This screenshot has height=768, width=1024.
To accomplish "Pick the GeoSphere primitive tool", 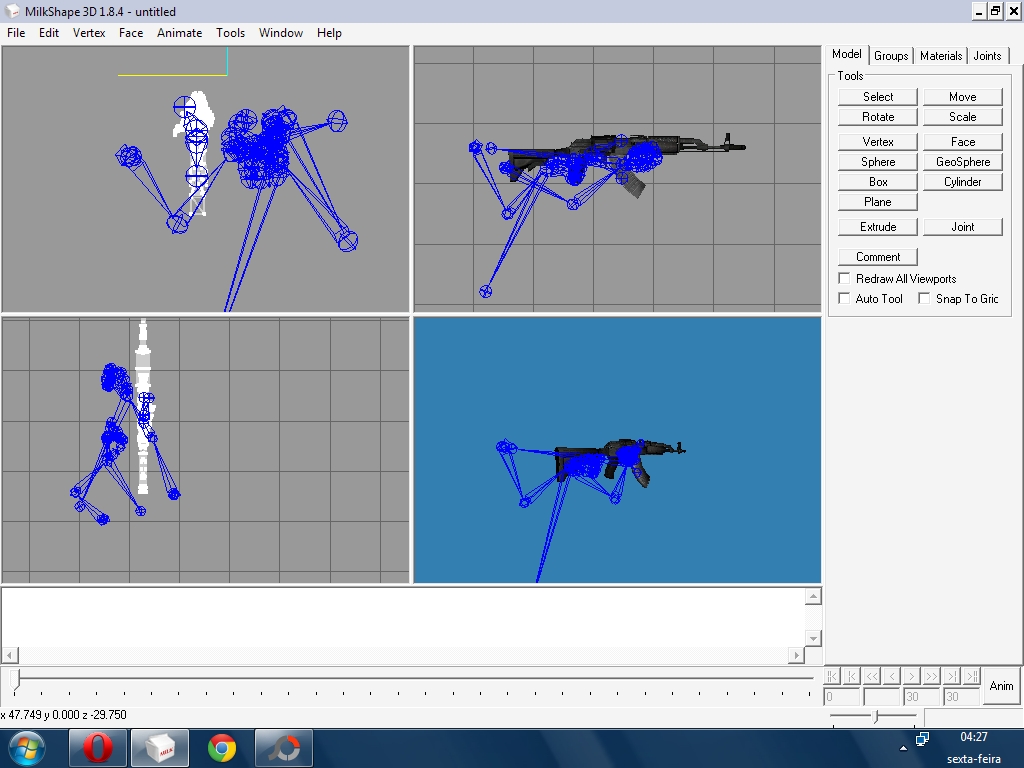I will [963, 162].
